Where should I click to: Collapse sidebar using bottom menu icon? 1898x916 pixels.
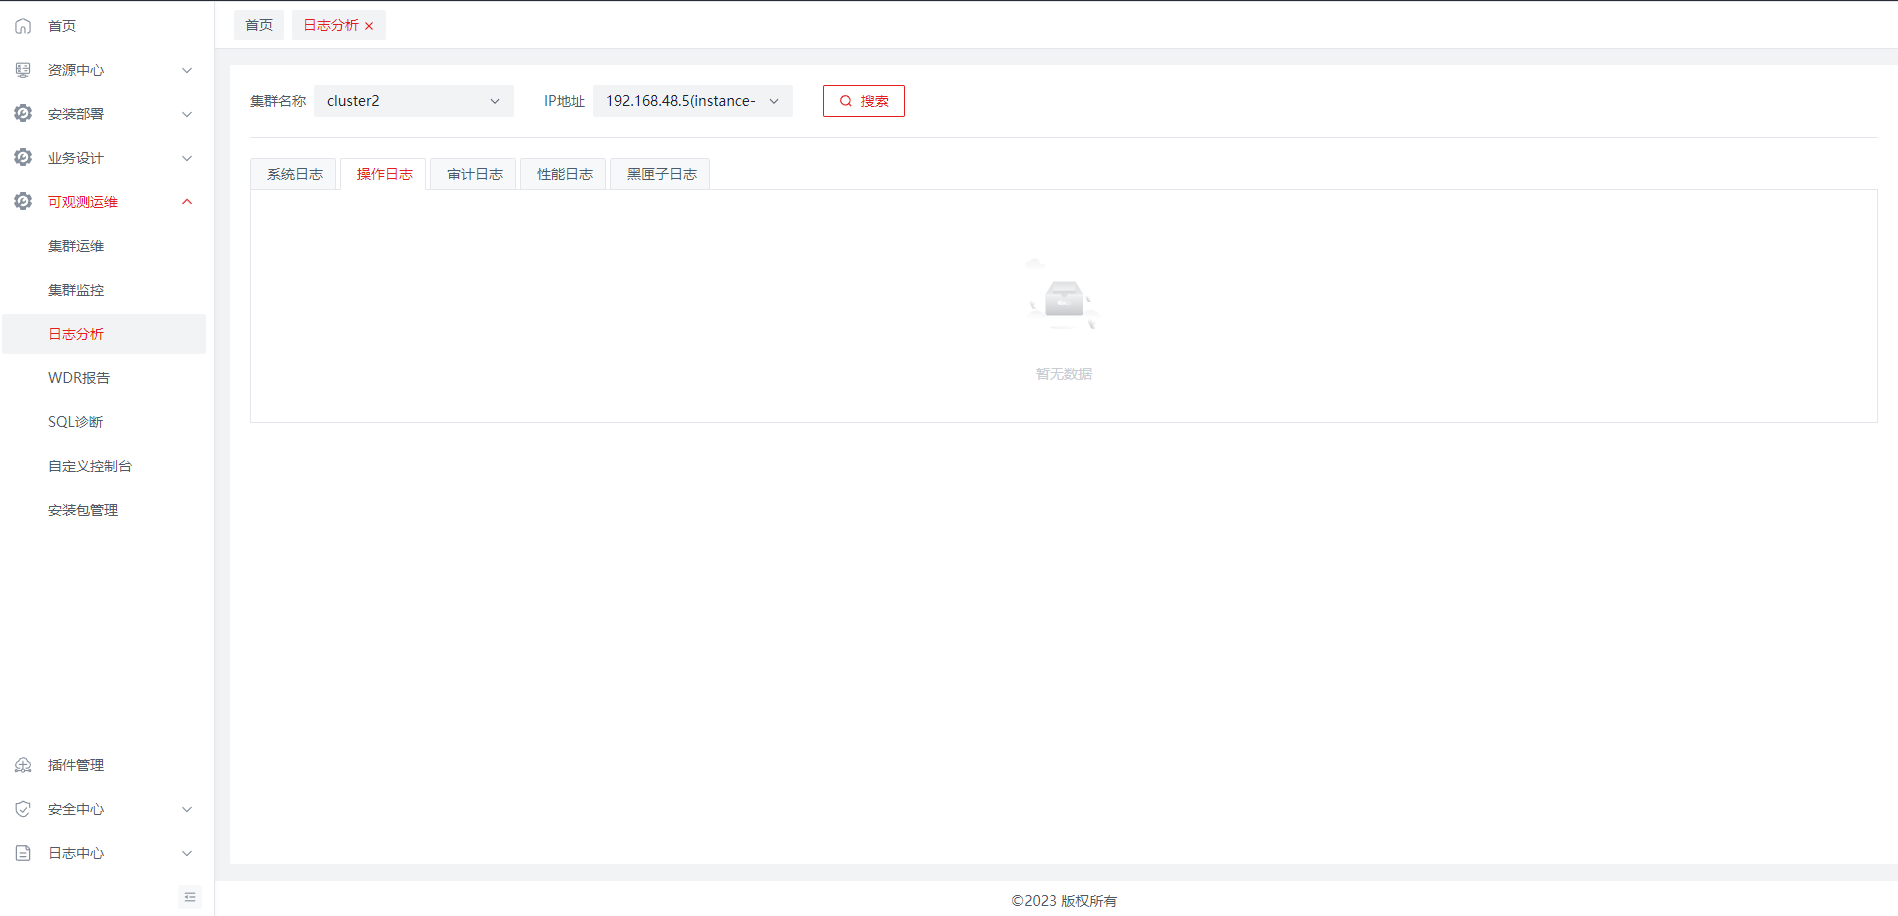coord(190,897)
